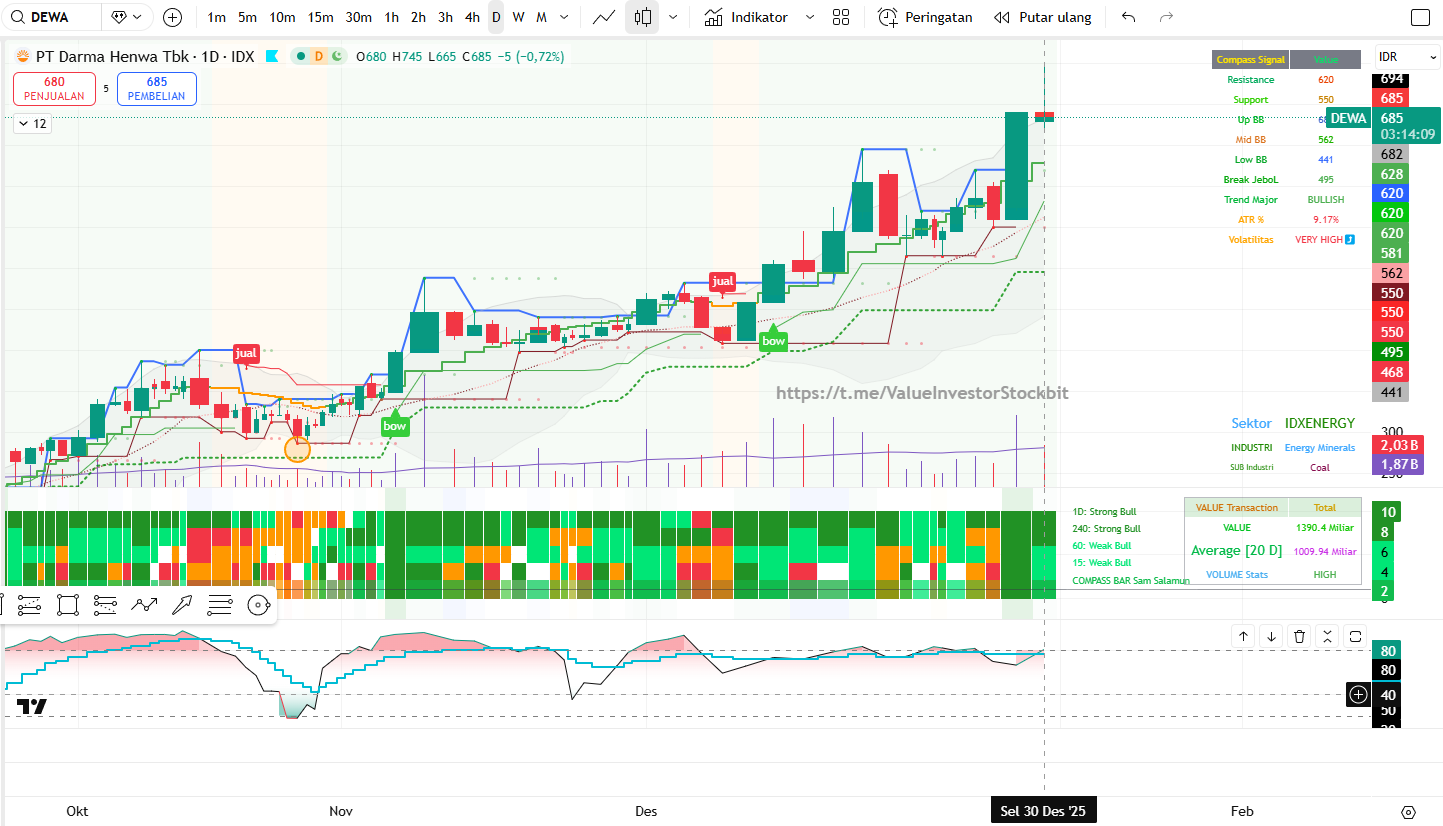Select the rectangle shape drawing tool
The height and width of the screenshot is (826, 1443).
coord(68,604)
